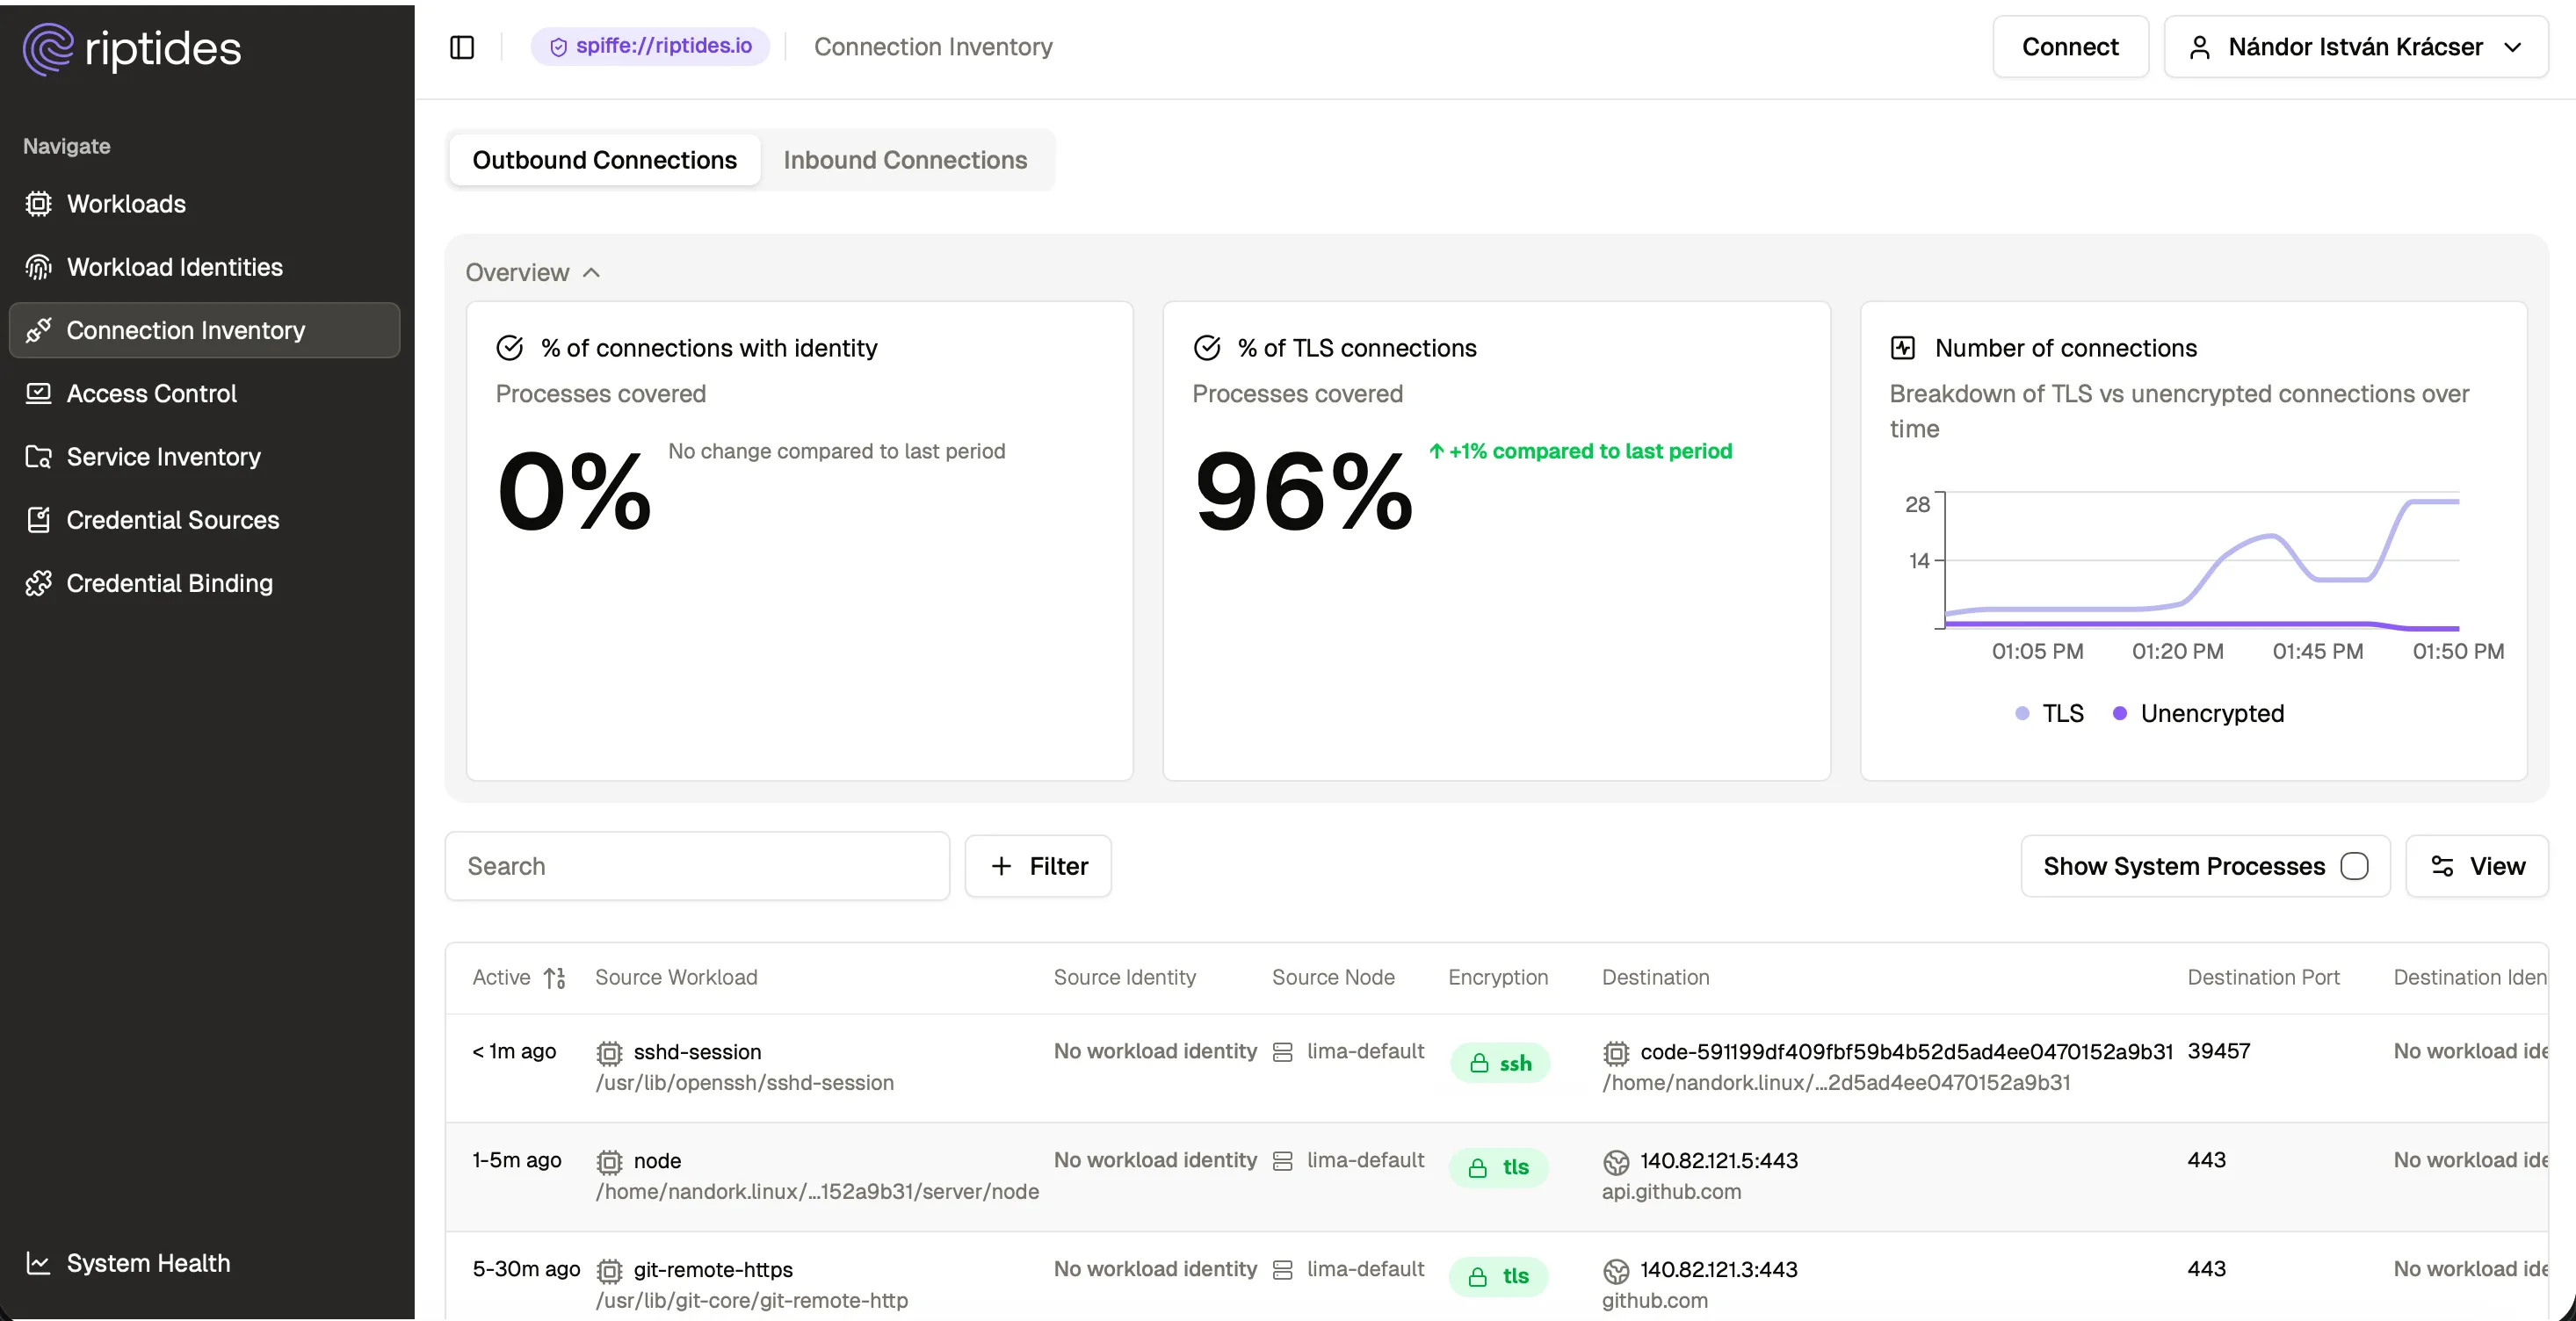2576x1321 pixels.
Task: Click the Workload Identities fingerprint icon
Action: coord(38,267)
